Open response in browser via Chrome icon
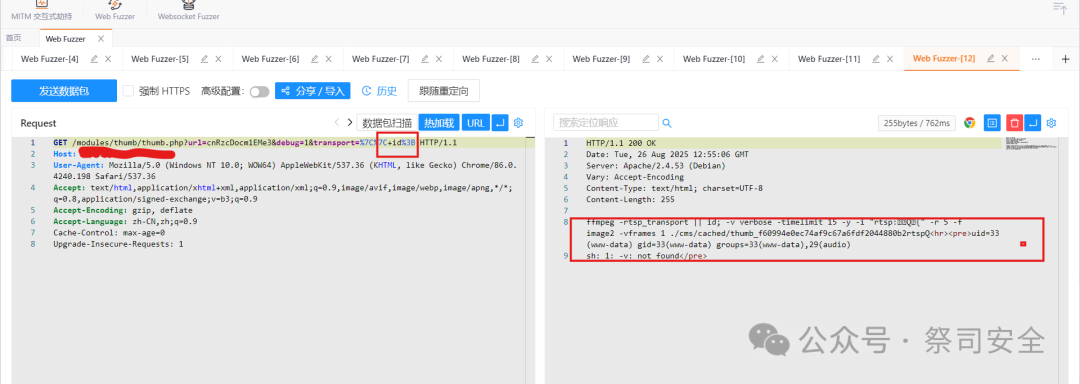 click(970, 123)
